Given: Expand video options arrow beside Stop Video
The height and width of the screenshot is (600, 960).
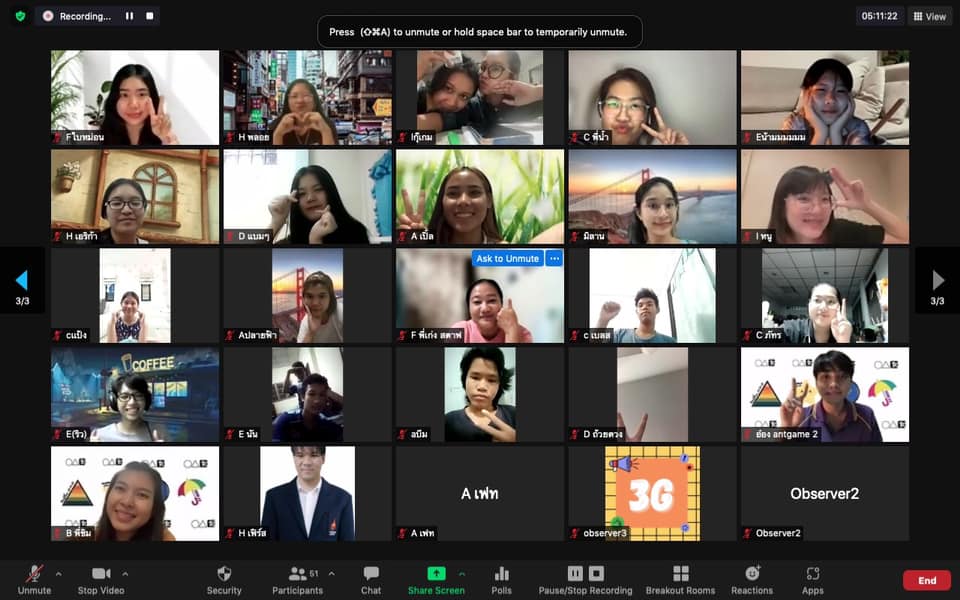Looking at the screenshot, I should point(125,574).
